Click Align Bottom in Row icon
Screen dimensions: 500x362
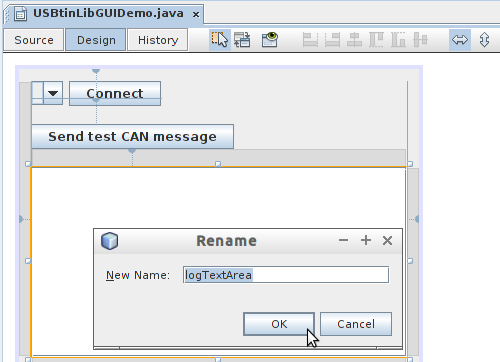pos(398,40)
